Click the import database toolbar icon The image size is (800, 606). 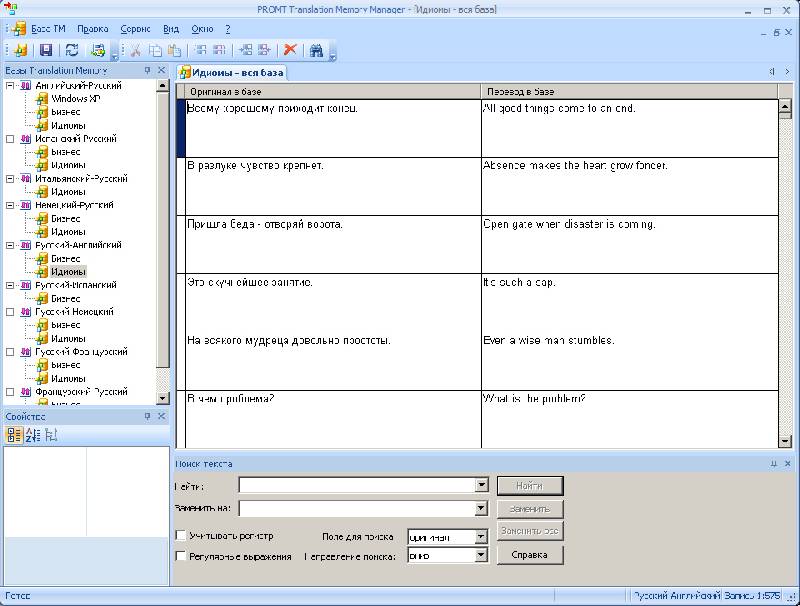point(97,50)
